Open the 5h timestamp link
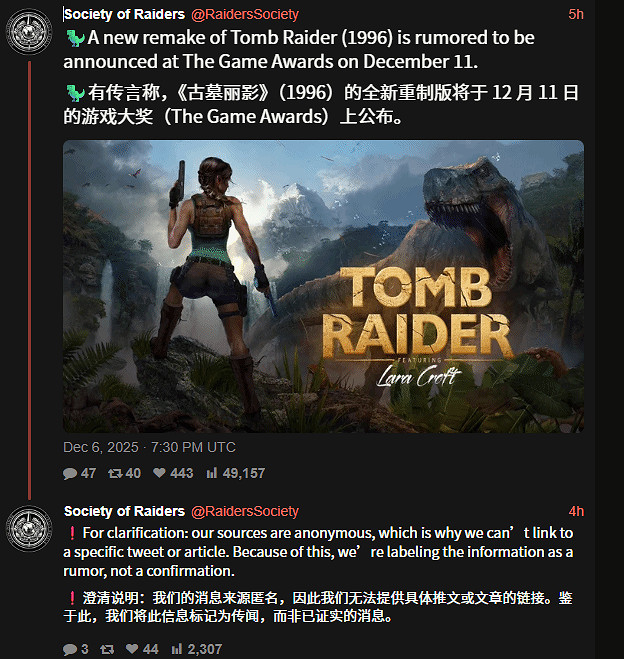The width and height of the screenshot is (624, 659). (x=576, y=14)
